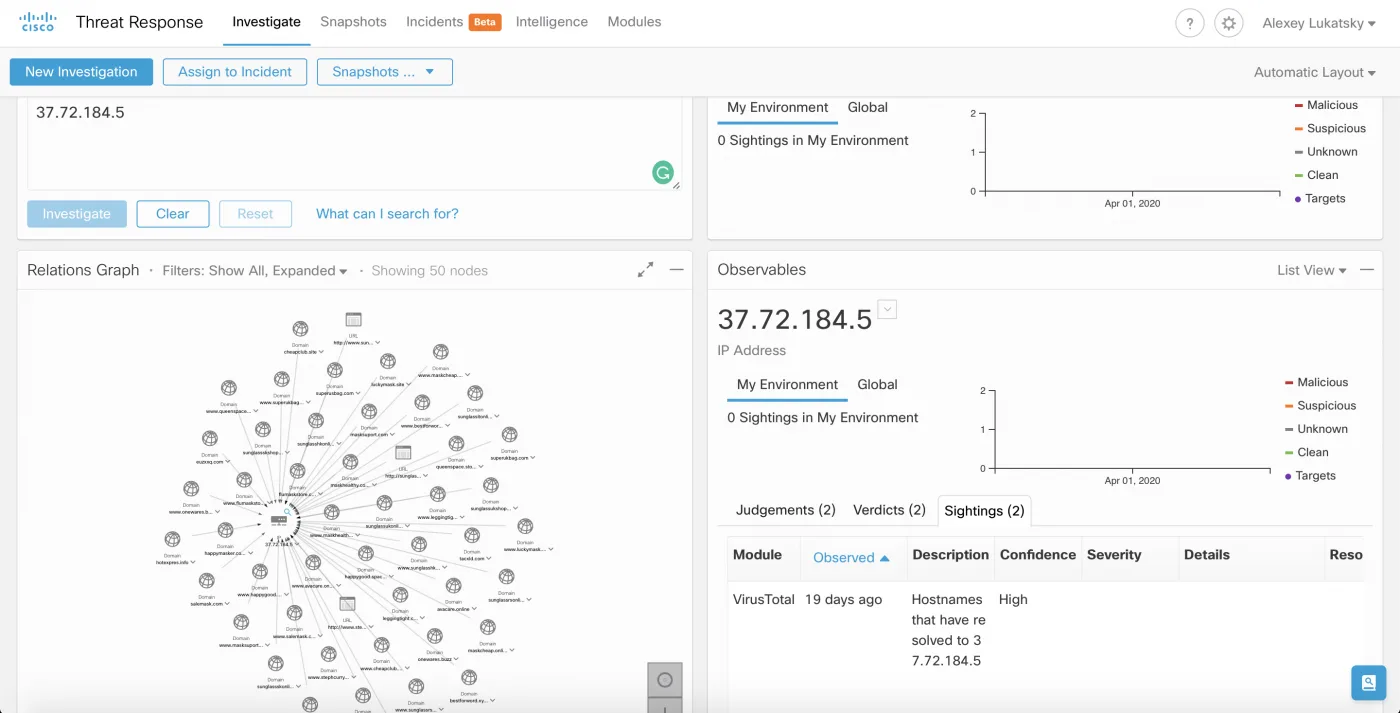Select the www.luckymask... domain globe icon
Image resolution: width=1400 pixels, height=713 pixels.
coord(525,526)
